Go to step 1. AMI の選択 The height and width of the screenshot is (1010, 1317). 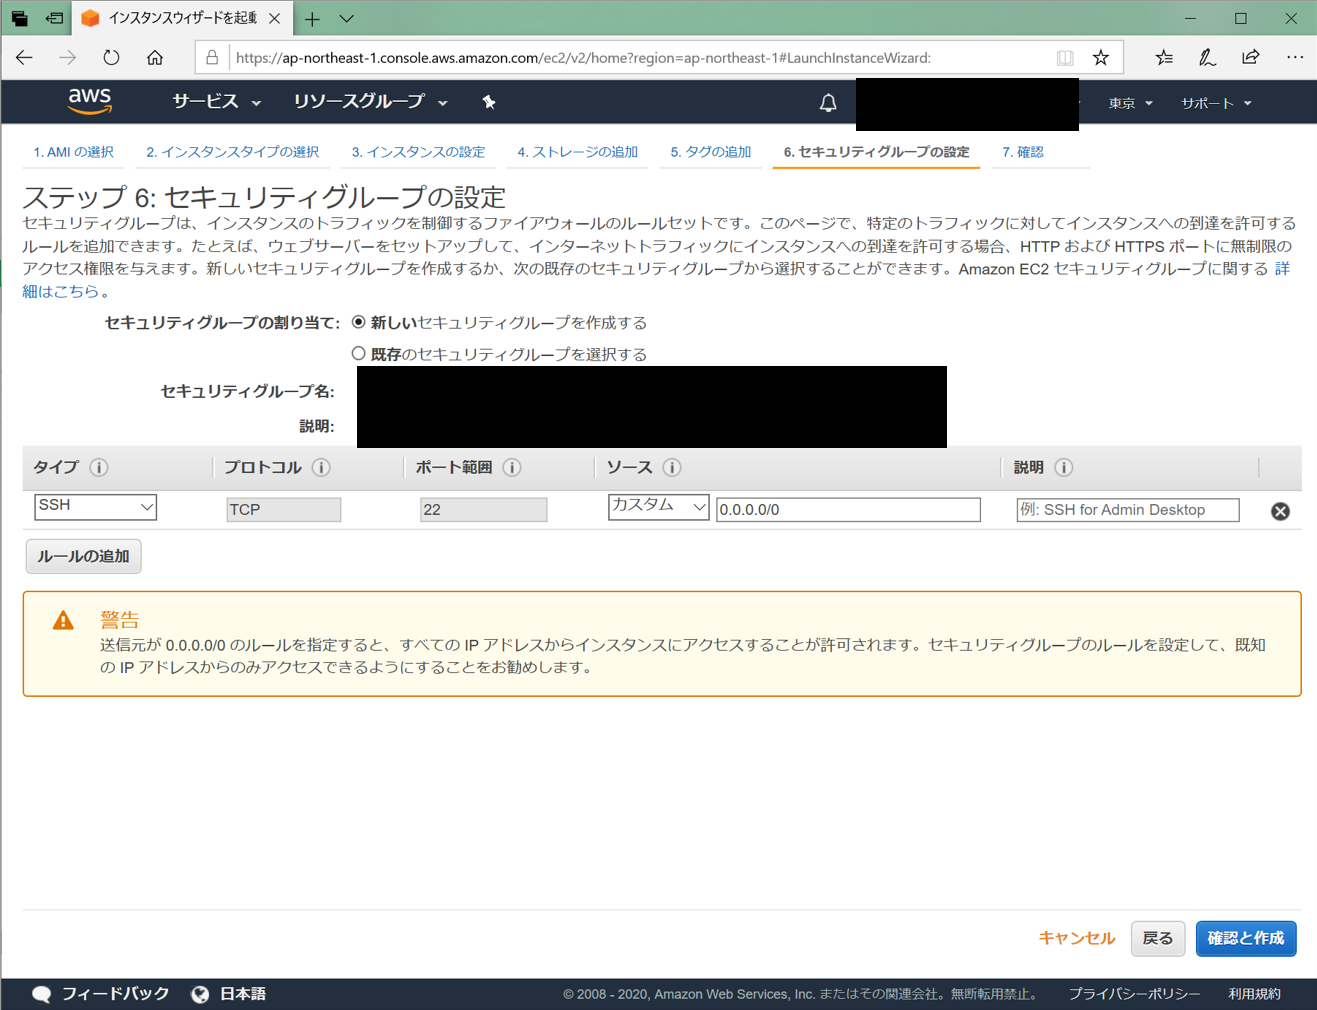(x=73, y=152)
